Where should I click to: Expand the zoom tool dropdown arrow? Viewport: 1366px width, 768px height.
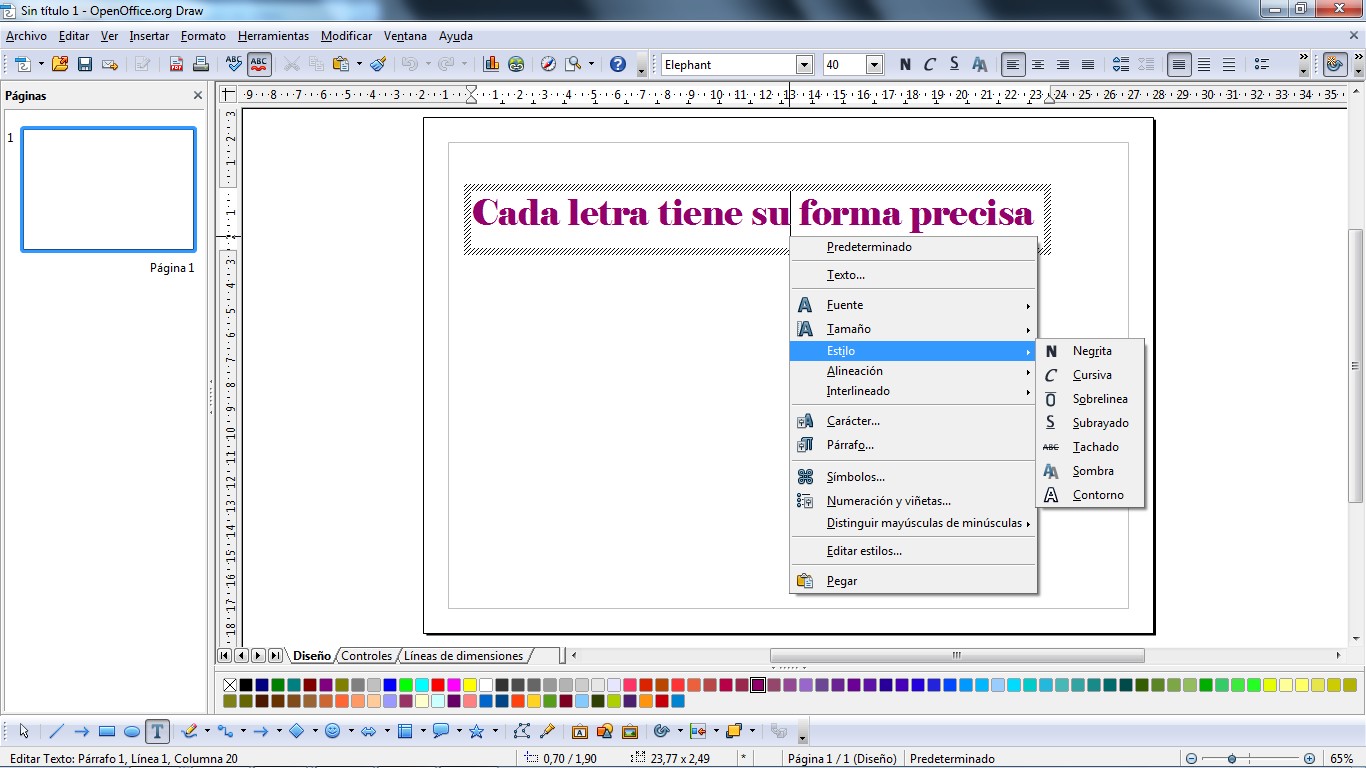[x=591, y=64]
